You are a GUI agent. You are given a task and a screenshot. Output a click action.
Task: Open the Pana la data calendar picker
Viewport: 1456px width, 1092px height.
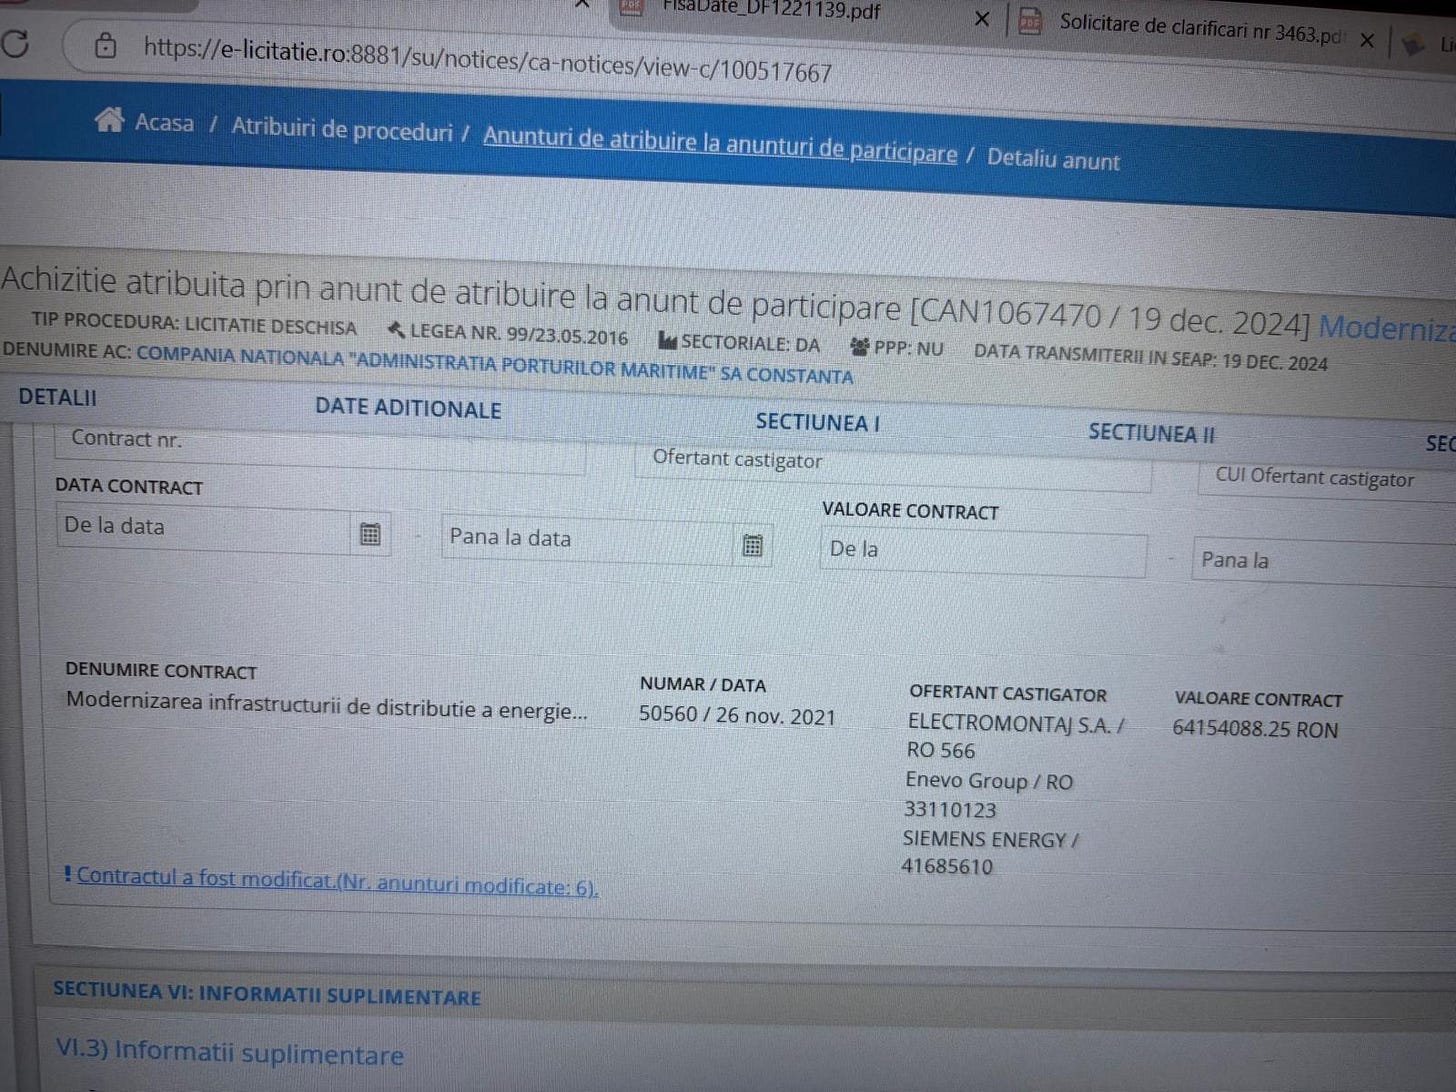(753, 545)
